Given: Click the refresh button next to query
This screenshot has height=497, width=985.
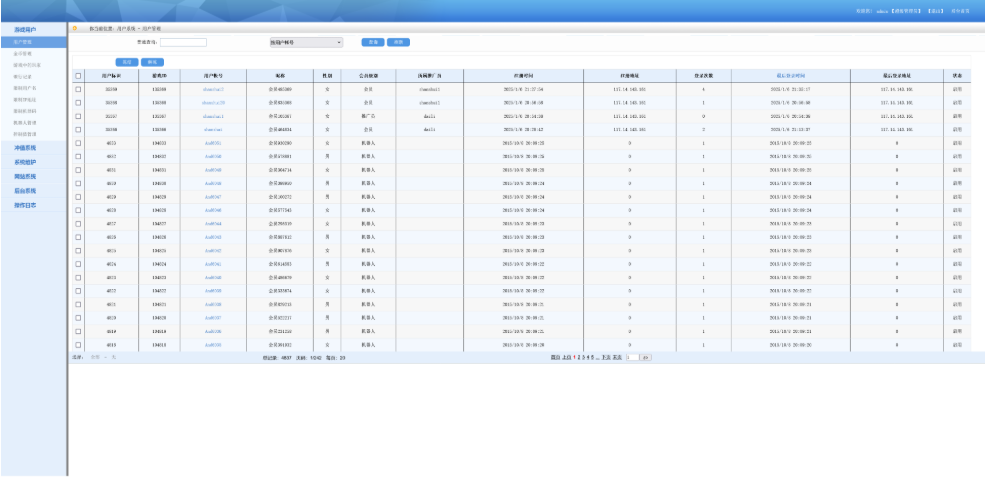Looking at the screenshot, I should [398, 42].
